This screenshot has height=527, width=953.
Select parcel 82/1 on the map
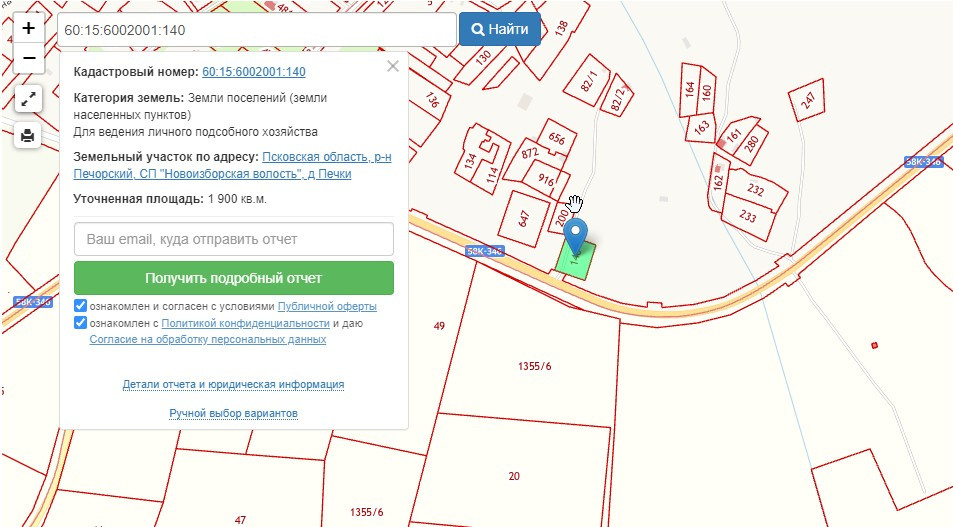coord(589,80)
